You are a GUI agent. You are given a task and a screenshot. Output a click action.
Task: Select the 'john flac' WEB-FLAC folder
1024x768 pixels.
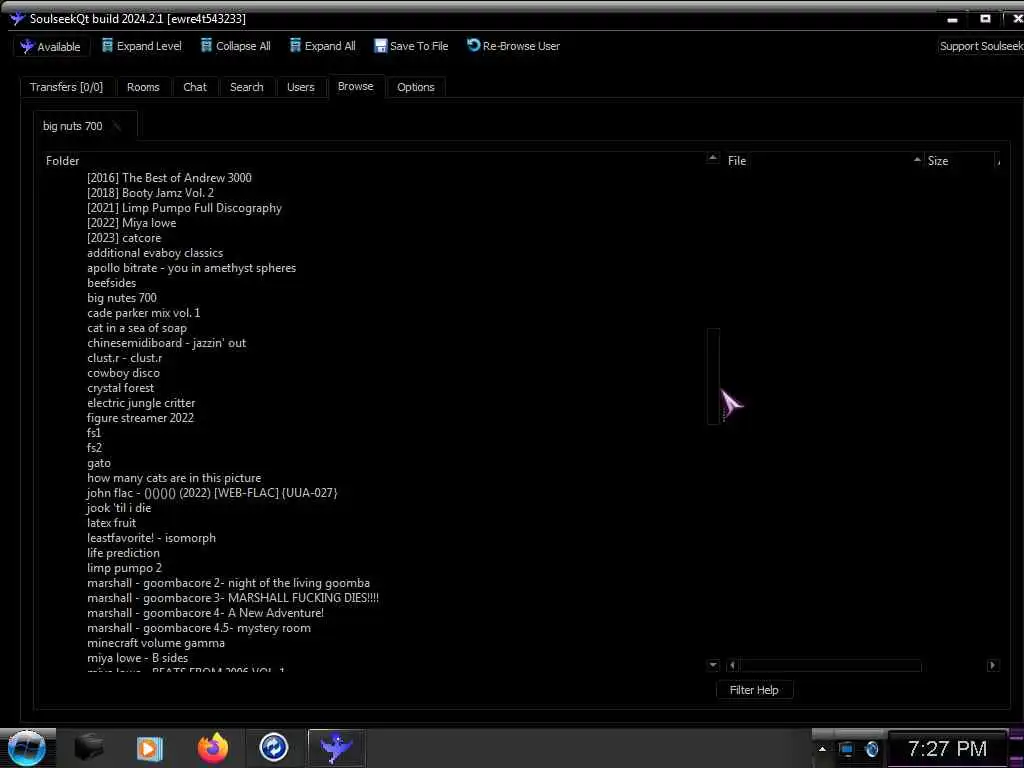click(212, 493)
